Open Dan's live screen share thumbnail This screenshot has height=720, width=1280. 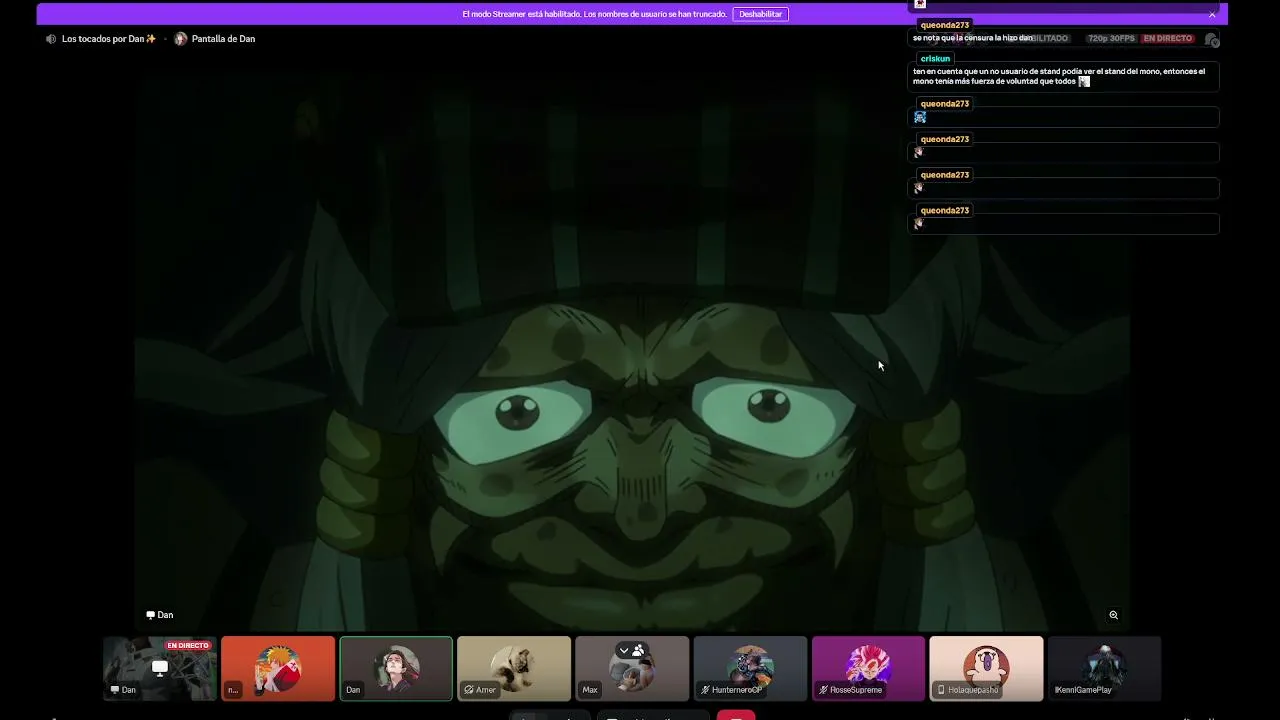pos(160,668)
